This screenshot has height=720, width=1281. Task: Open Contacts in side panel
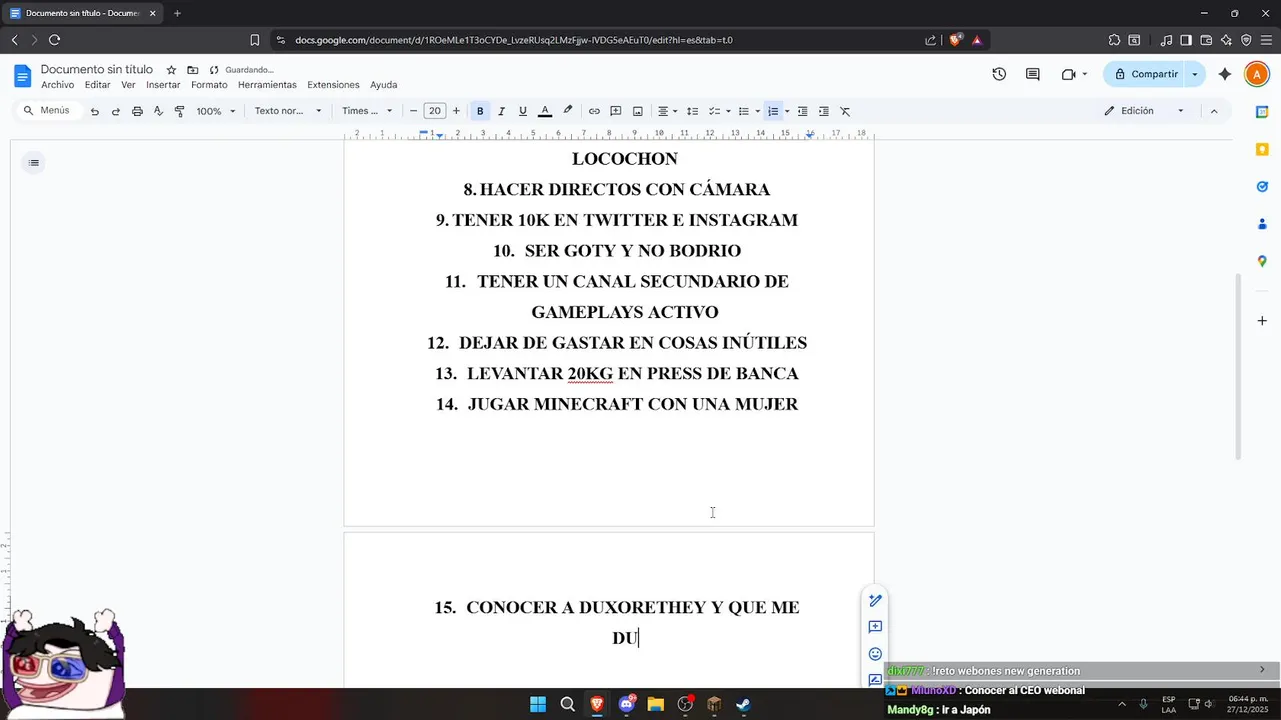click(1262, 224)
